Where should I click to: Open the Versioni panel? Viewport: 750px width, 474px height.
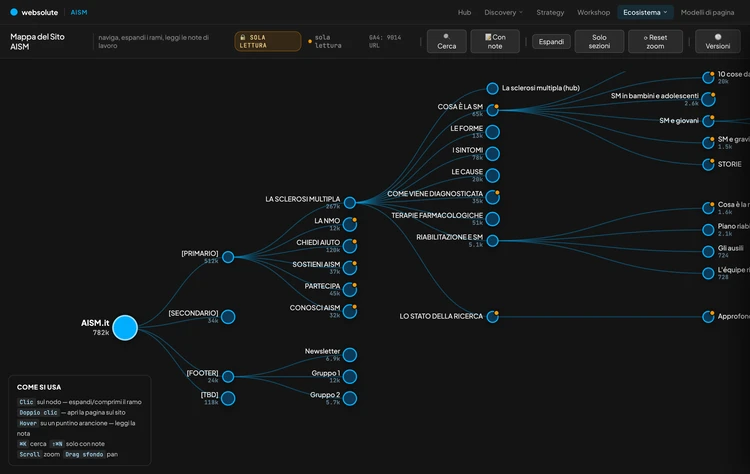[717, 41]
